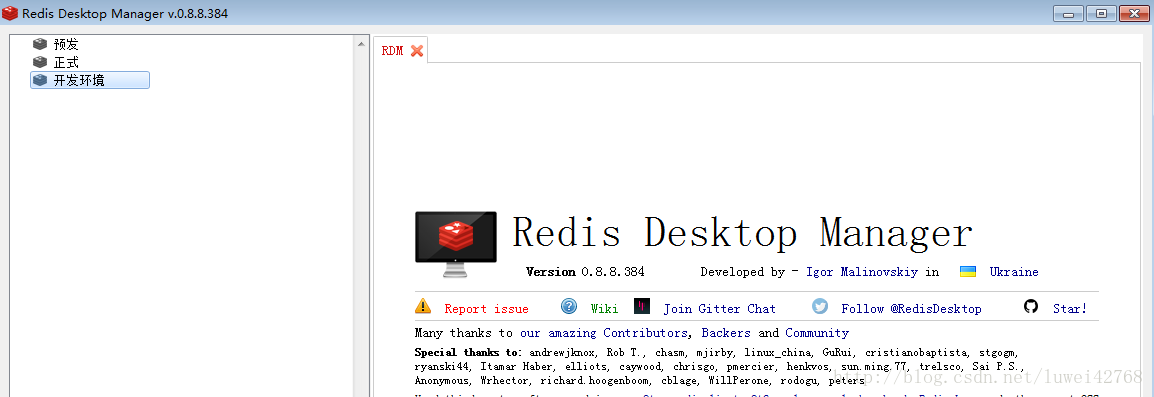The width and height of the screenshot is (1154, 397).
Task: Open the Report issue link
Action: pos(486,309)
